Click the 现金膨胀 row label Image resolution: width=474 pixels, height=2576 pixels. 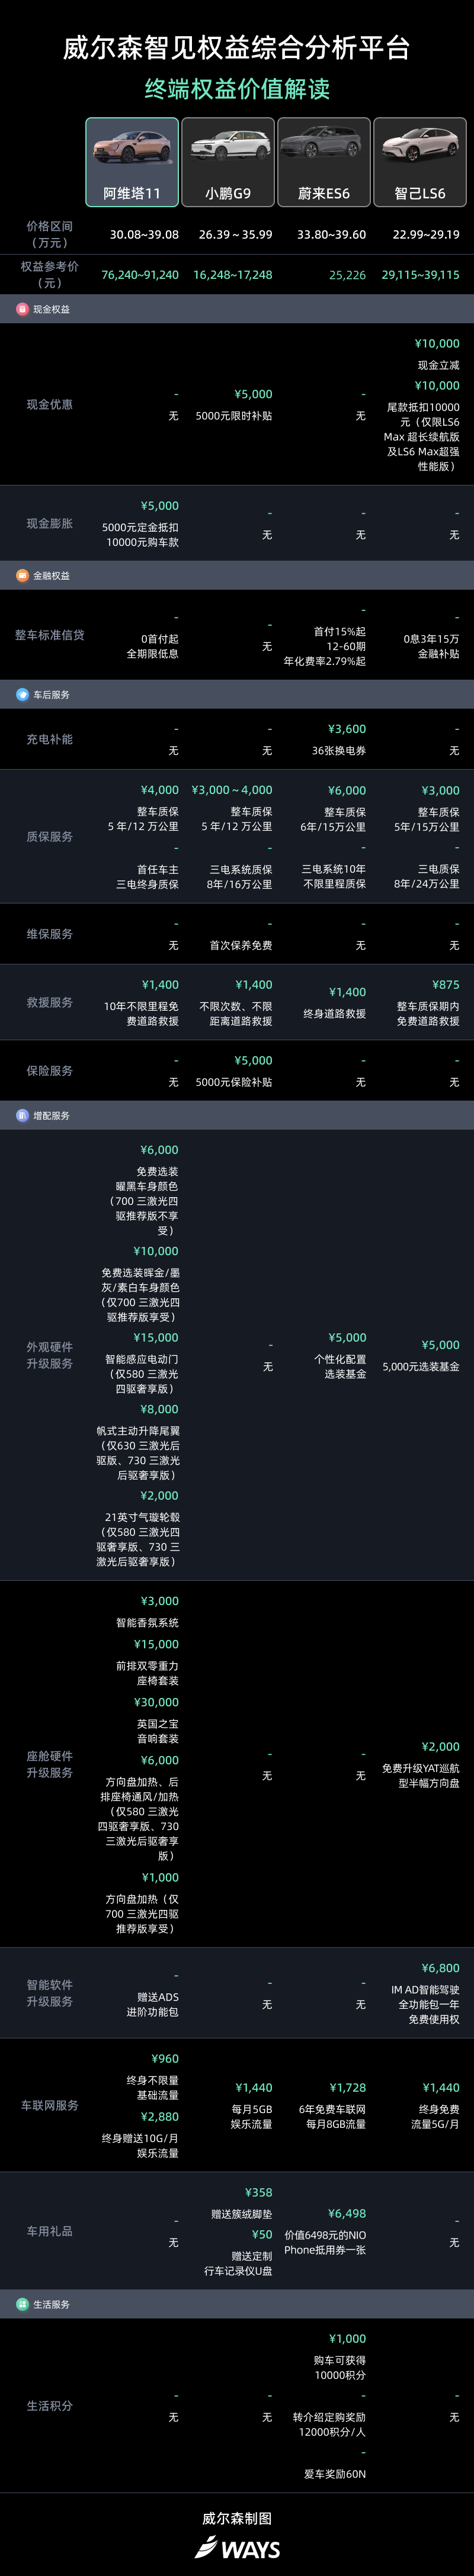[49, 523]
